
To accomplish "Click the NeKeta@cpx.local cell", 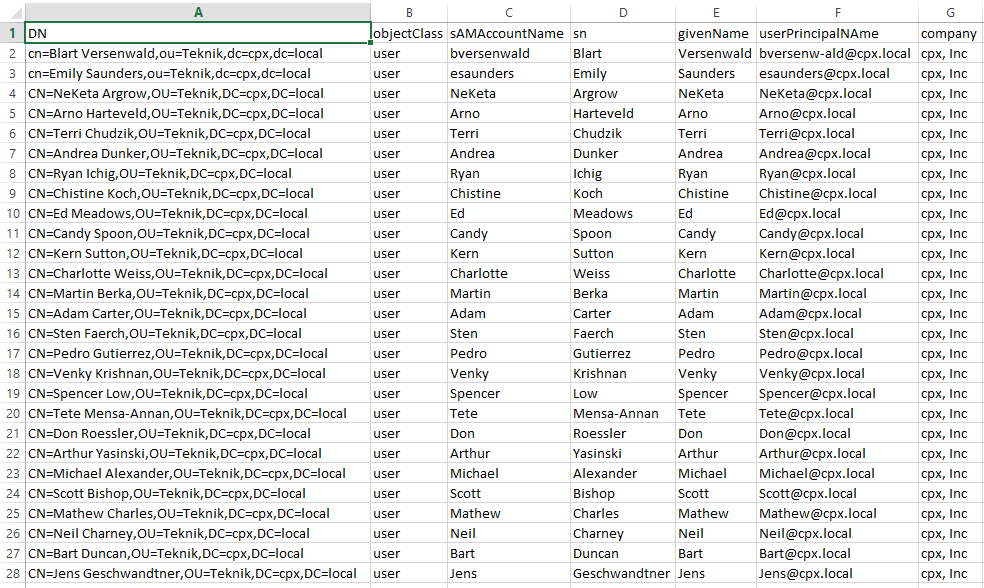I will [837, 94].
